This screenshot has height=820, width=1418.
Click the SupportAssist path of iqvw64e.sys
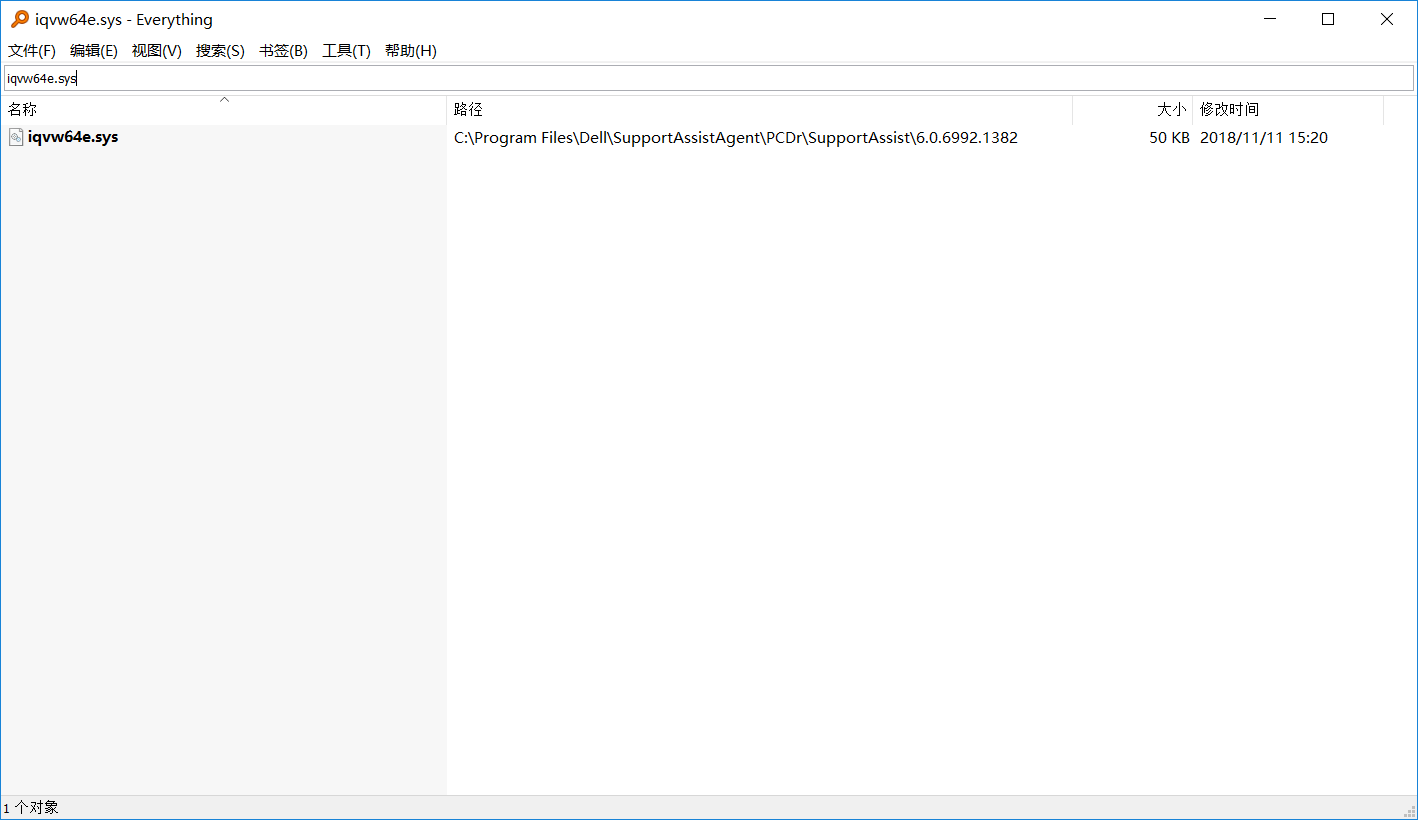point(736,138)
